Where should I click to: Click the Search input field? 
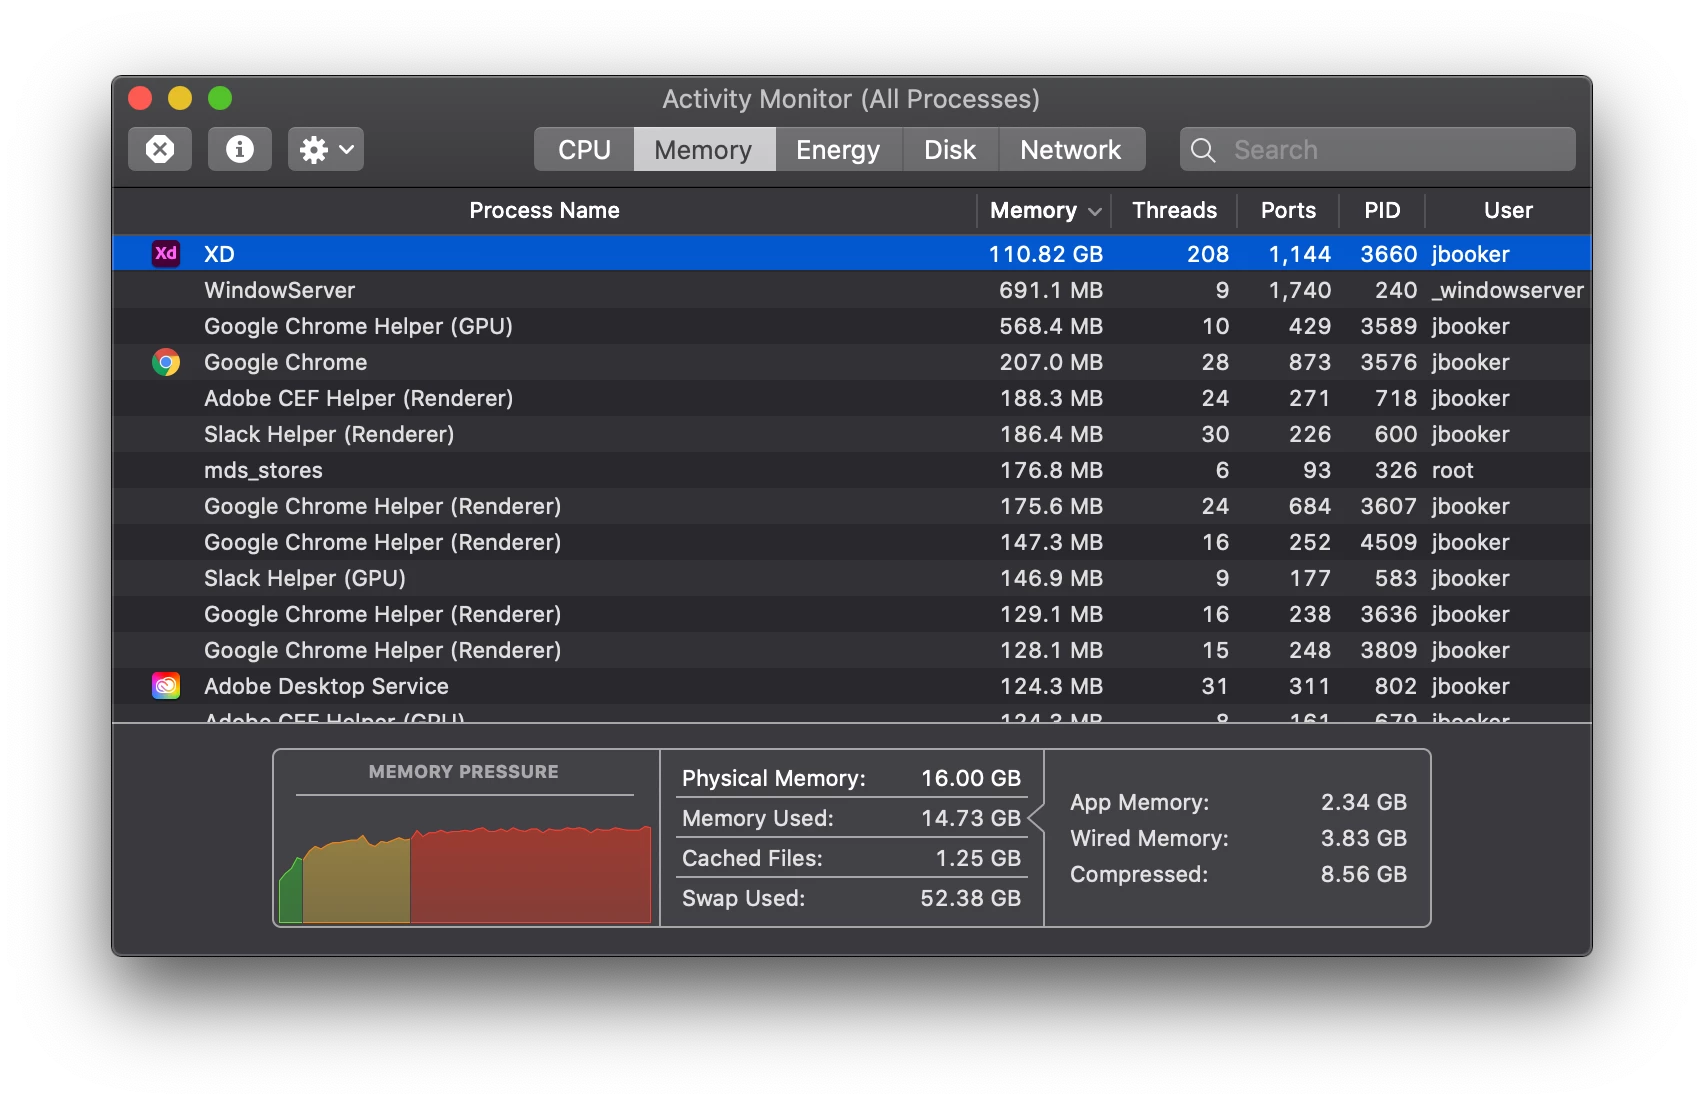point(1378,149)
